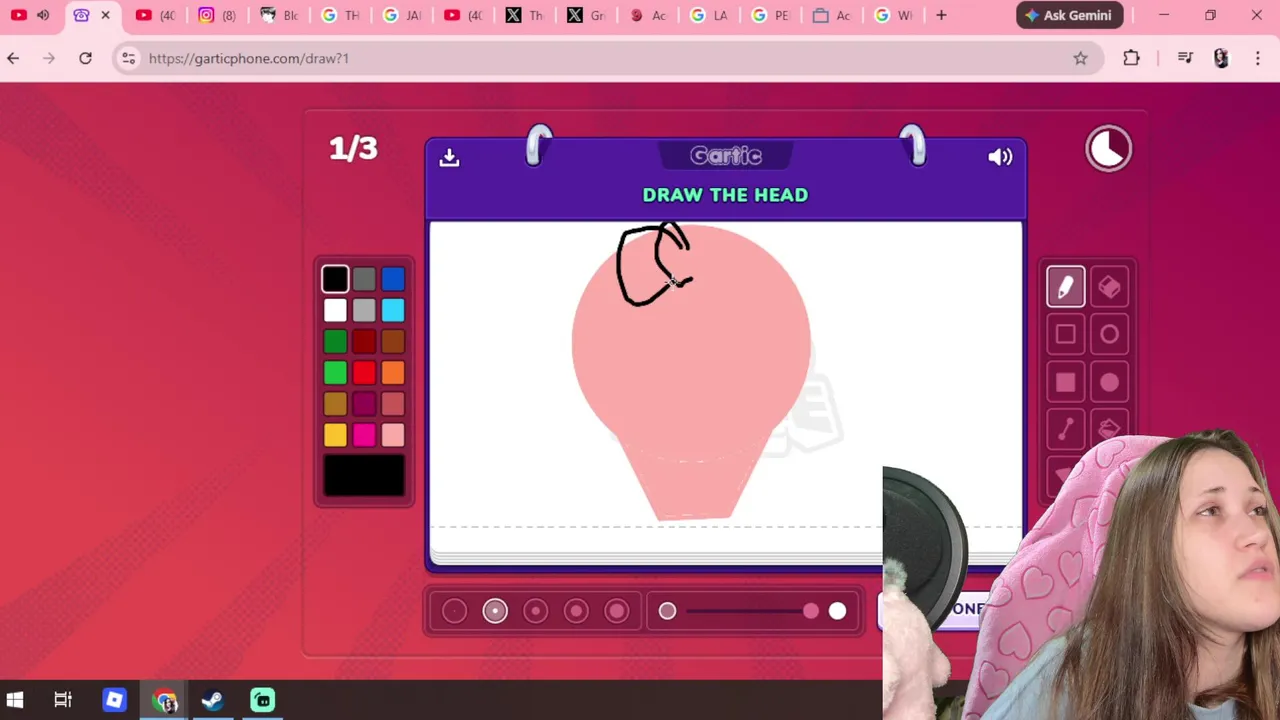This screenshot has width=1280, height=720.
Task: Close the active Gartic Phone tab
Action: 105,15
